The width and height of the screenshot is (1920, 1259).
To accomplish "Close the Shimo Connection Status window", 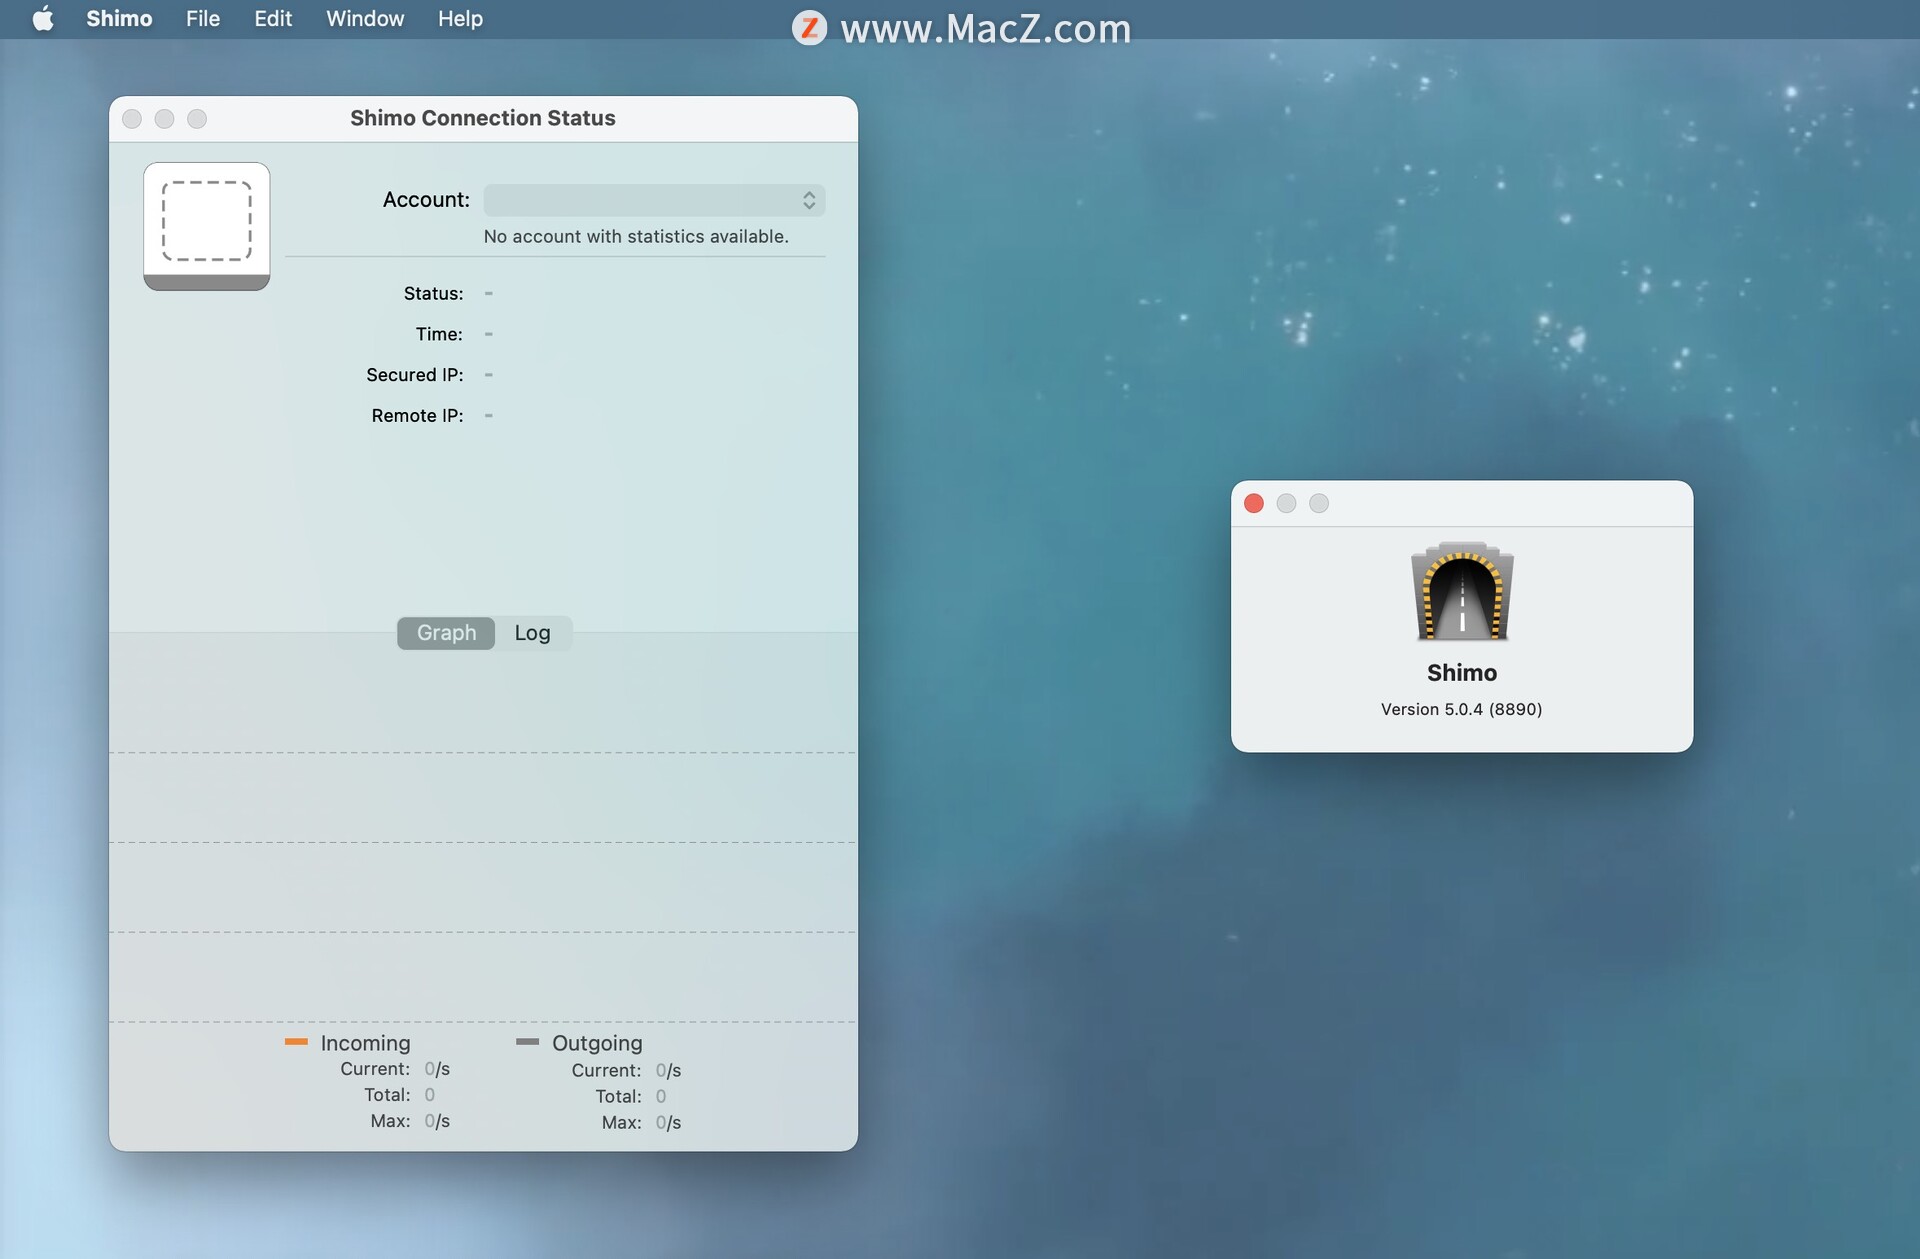I will (x=132, y=119).
